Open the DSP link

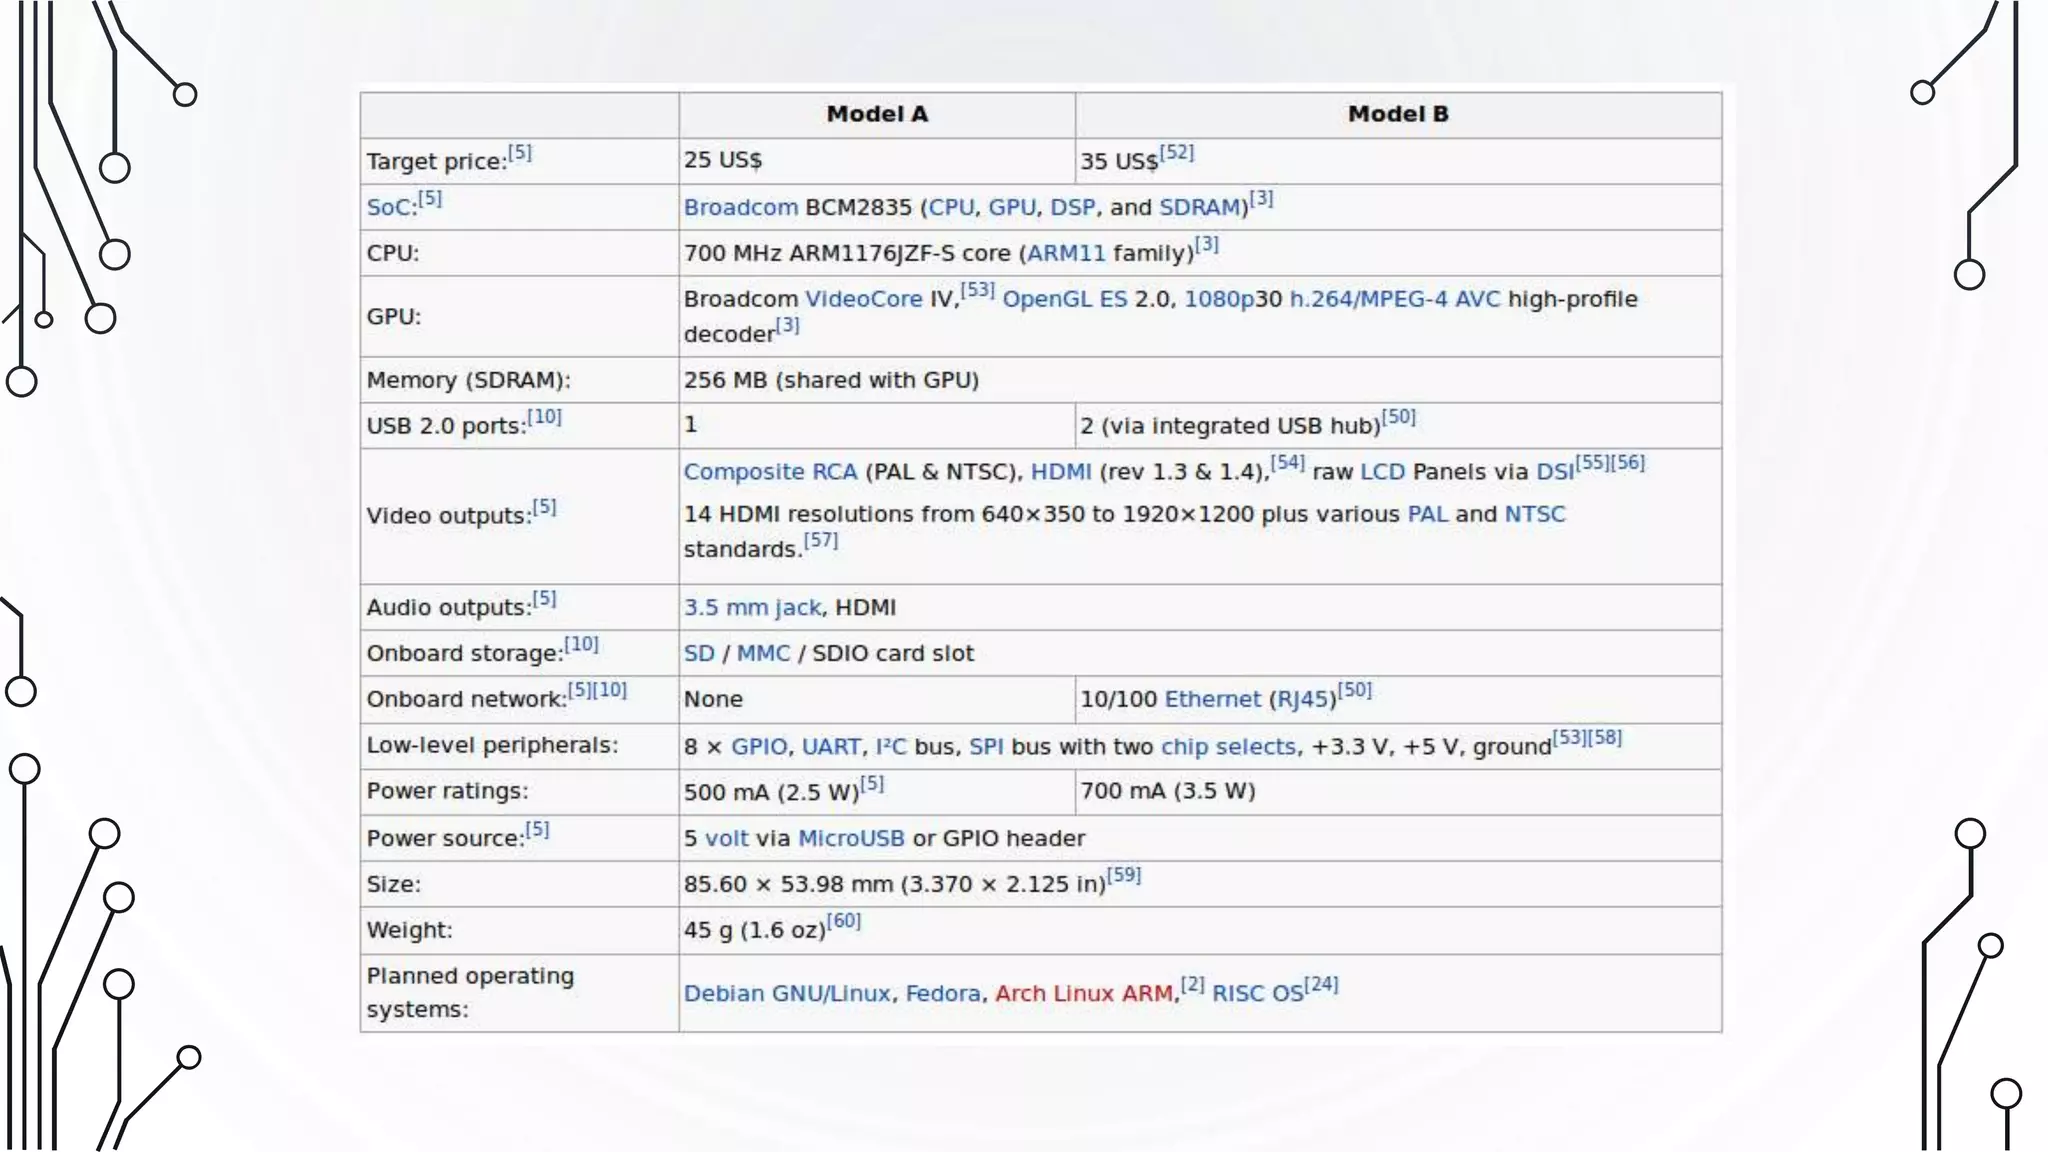(1073, 207)
